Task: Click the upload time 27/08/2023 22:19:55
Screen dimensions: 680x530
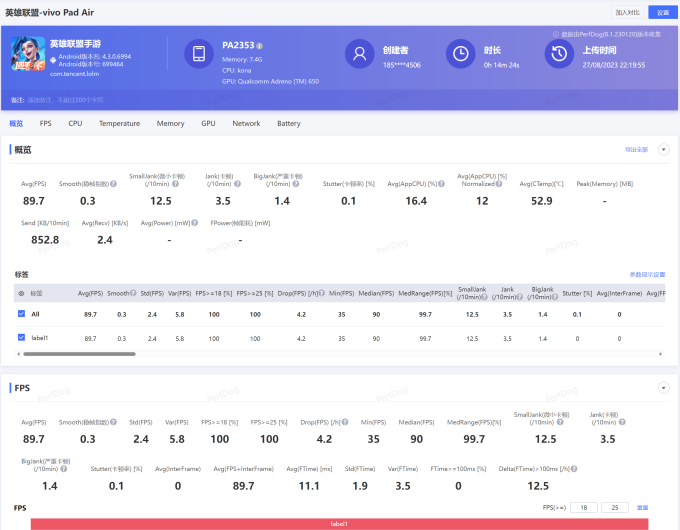Action: pyautogui.click(x=614, y=65)
